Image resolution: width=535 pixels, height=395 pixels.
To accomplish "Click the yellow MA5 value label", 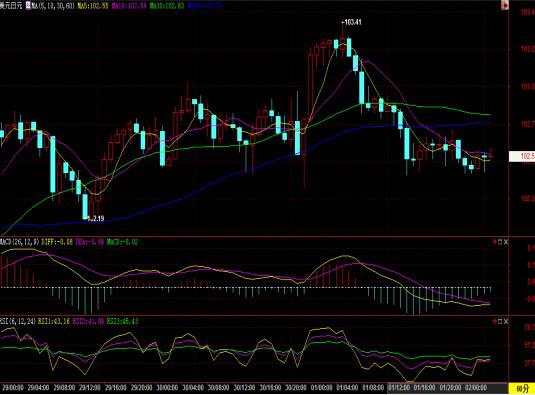I will click(x=93, y=6).
